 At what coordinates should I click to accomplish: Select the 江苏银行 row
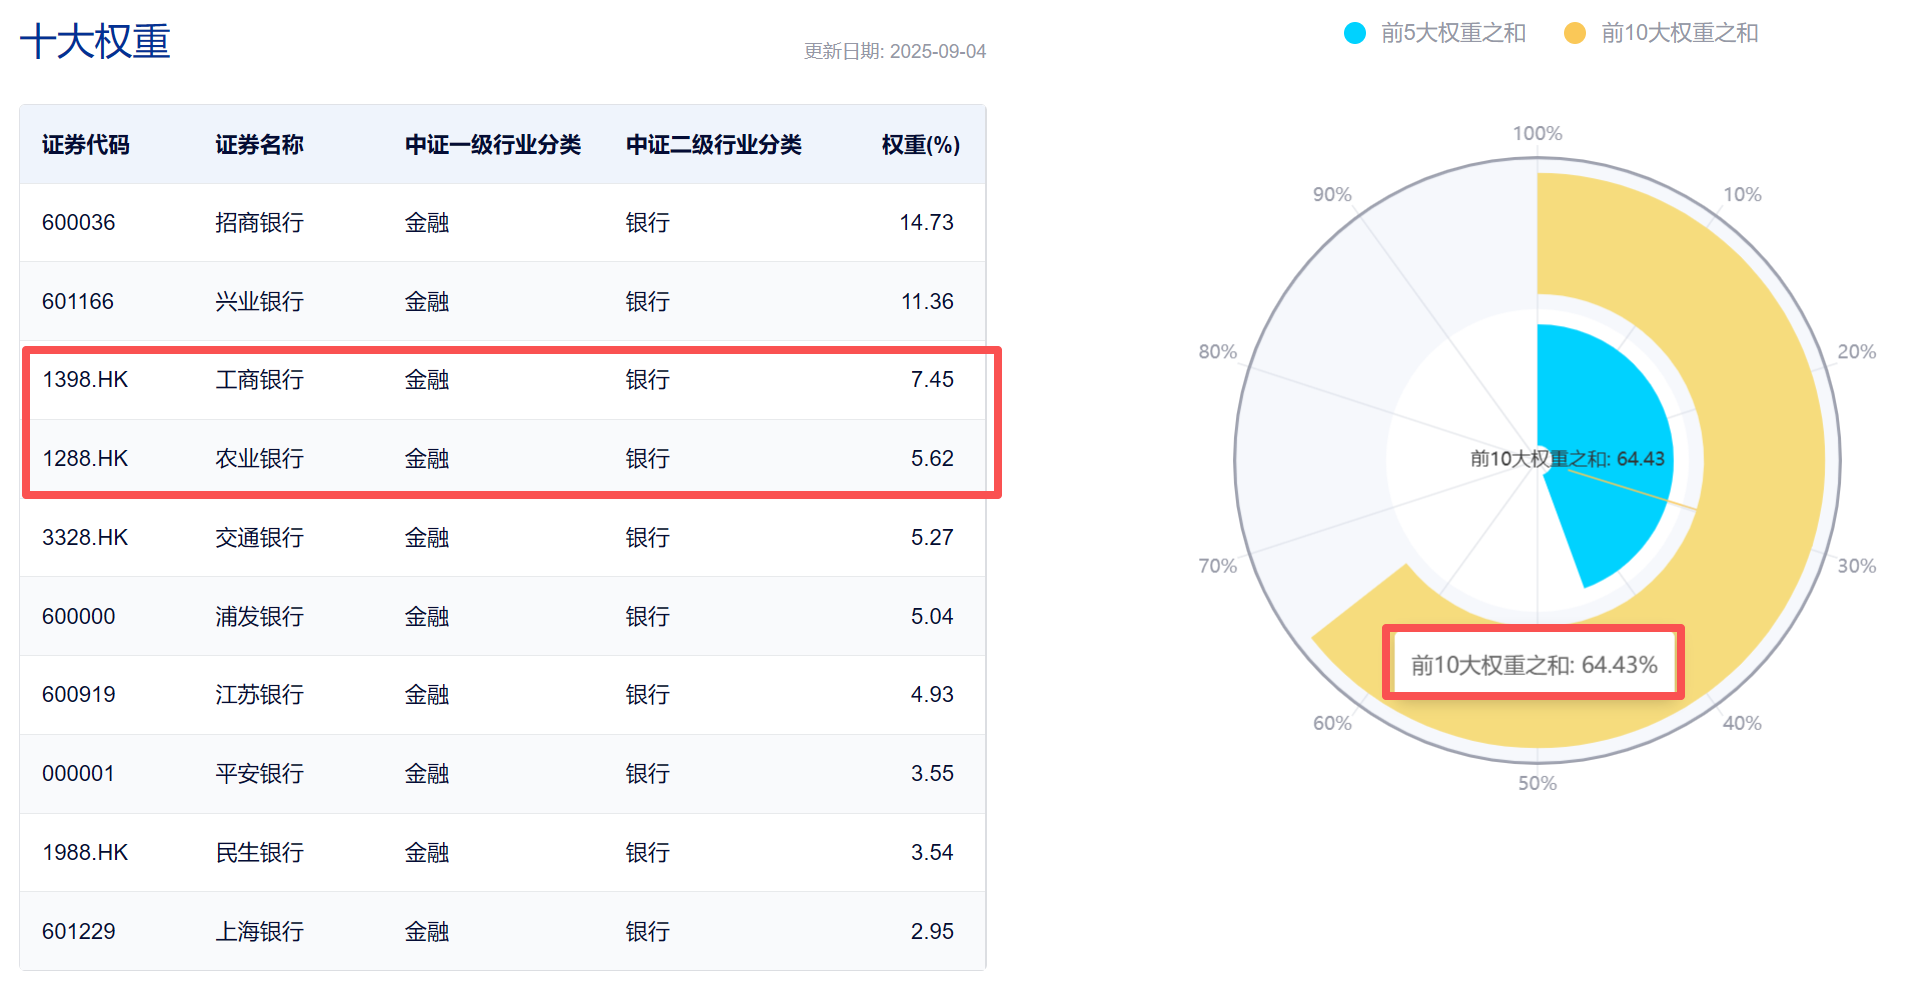[x=503, y=695]
